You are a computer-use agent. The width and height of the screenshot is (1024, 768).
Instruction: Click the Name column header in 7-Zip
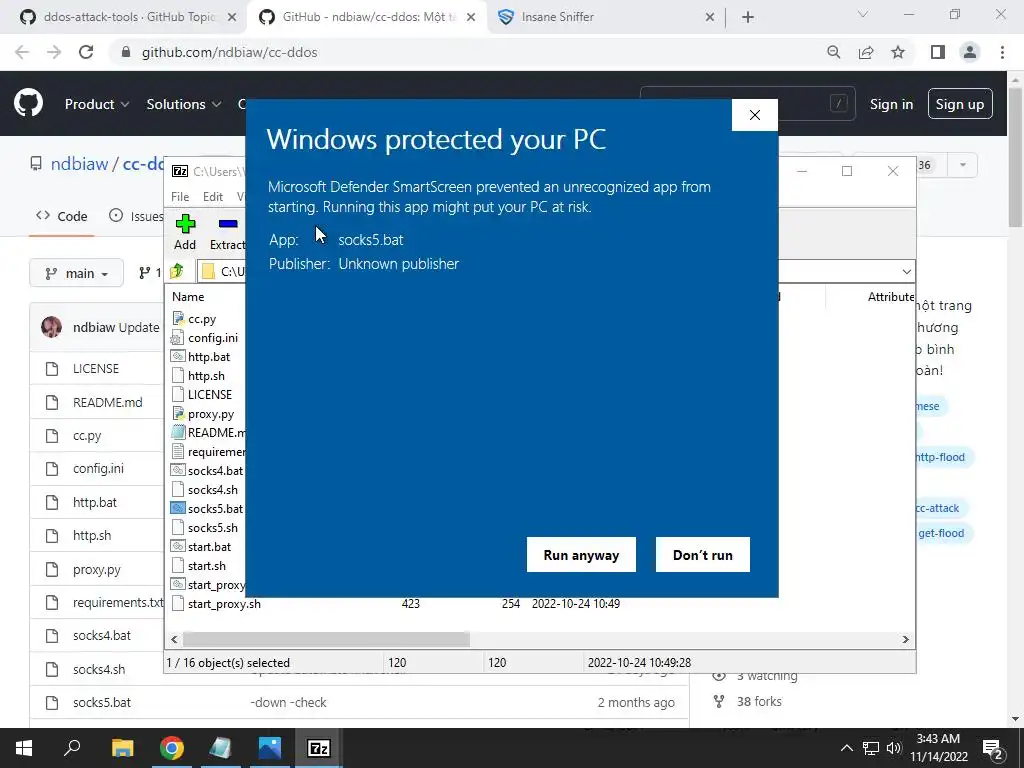[x=188, y=296]
